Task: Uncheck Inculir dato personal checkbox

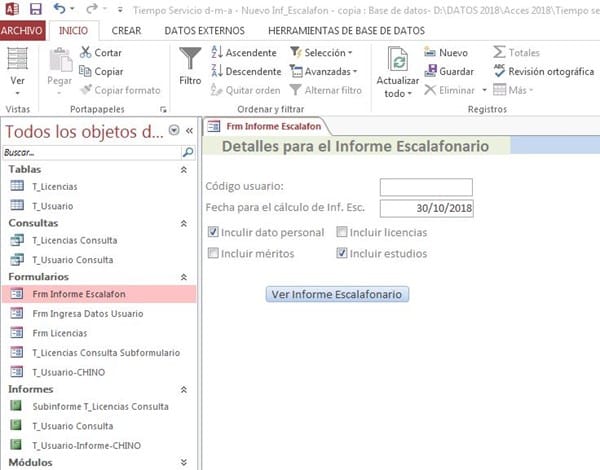Action: 213,232
